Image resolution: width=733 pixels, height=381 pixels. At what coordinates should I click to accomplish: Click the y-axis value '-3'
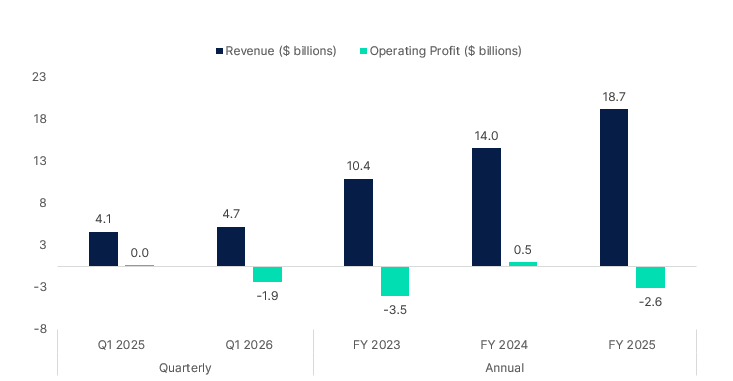tap(41, 287)
